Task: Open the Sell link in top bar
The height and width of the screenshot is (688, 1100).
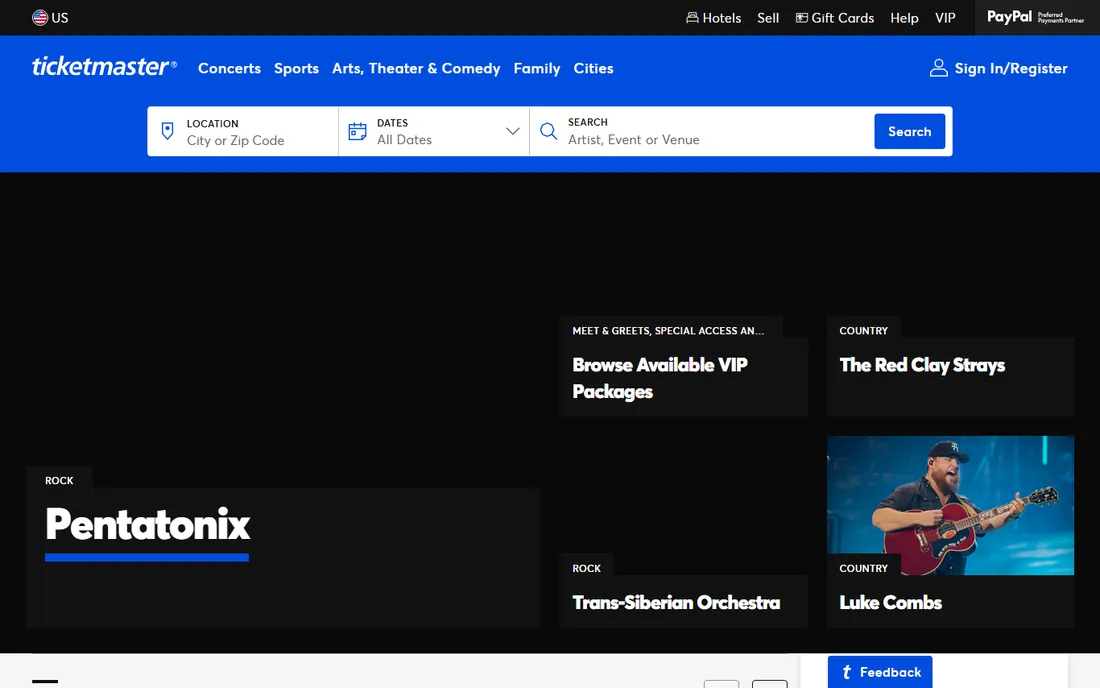Action: (767, 18)
